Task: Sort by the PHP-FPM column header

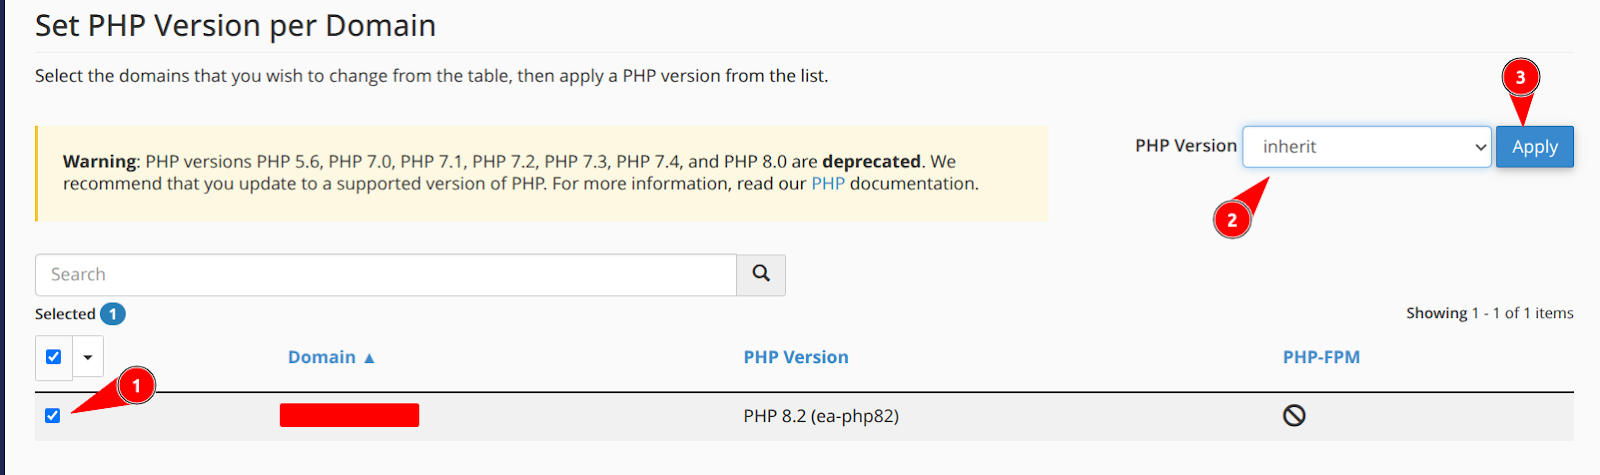Action: pos(1321,358)
